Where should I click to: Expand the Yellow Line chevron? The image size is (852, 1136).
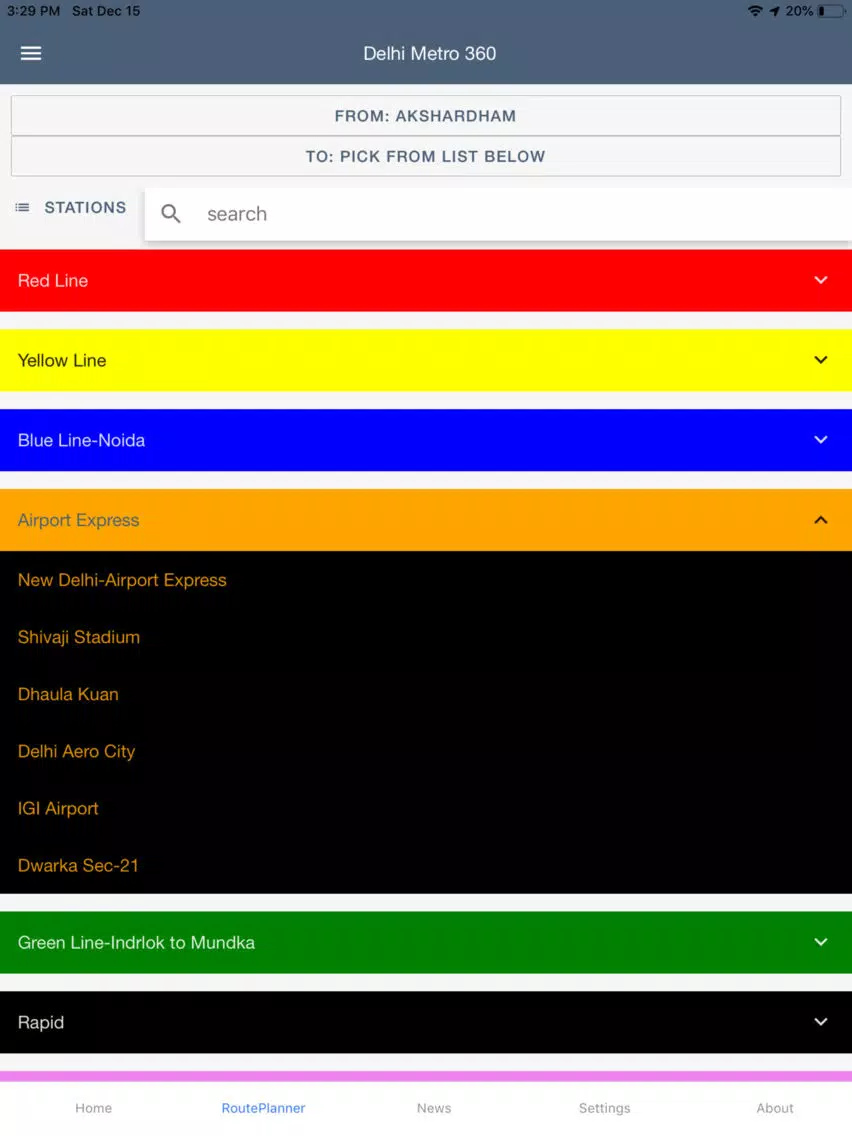[820, 359]
